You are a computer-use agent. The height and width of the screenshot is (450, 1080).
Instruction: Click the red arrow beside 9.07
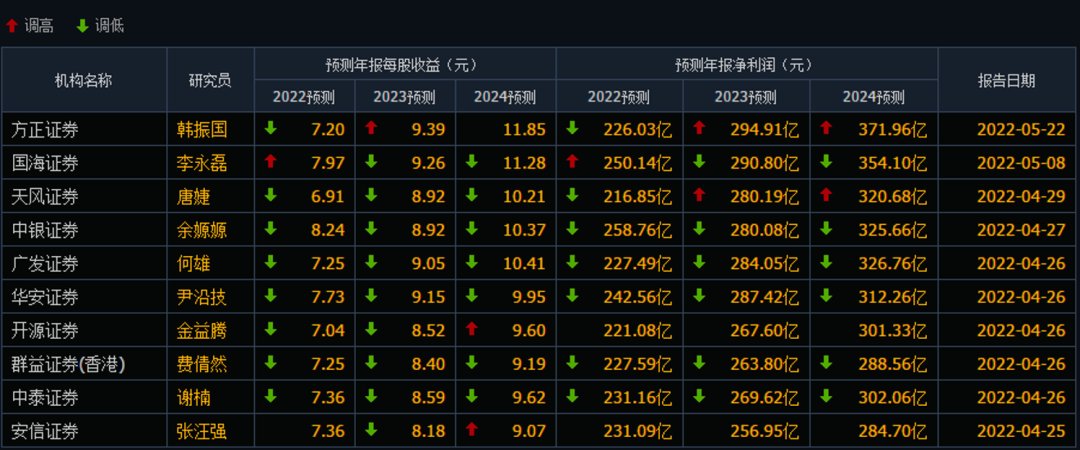click(x=472, y=431)
